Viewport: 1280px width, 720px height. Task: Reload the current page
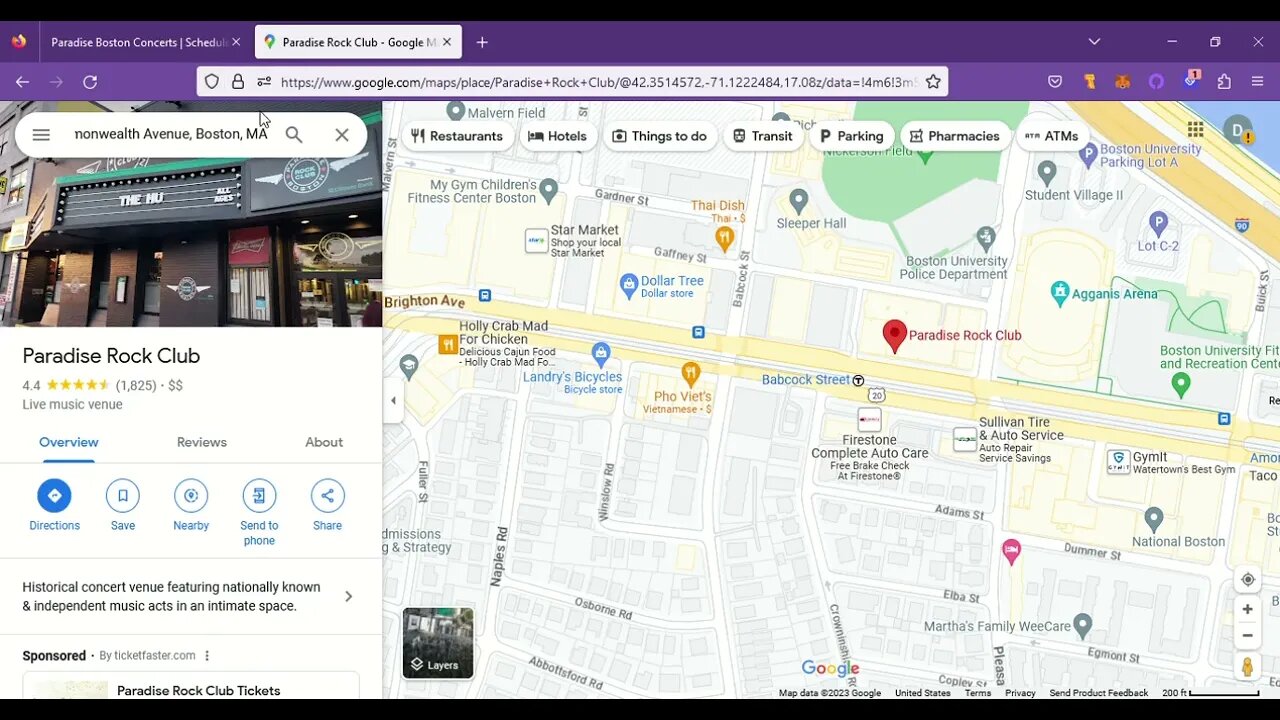(90, 82)
